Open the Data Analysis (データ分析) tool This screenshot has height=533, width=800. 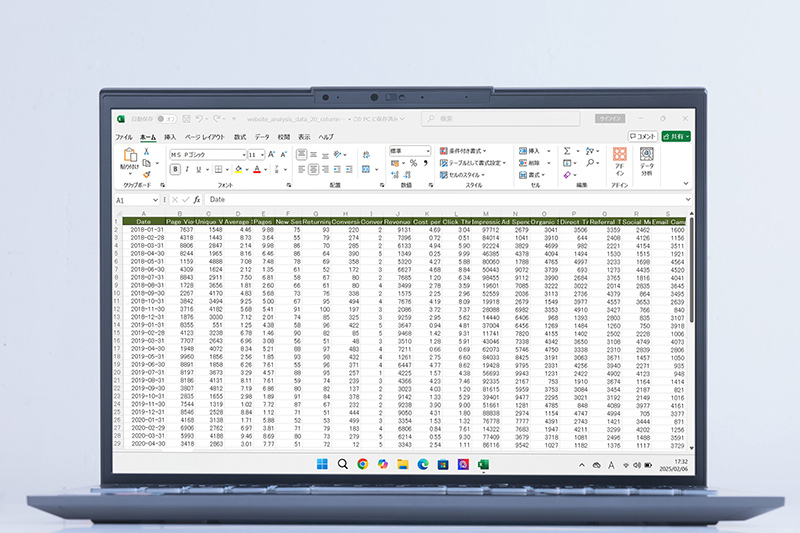pos(646,160)
